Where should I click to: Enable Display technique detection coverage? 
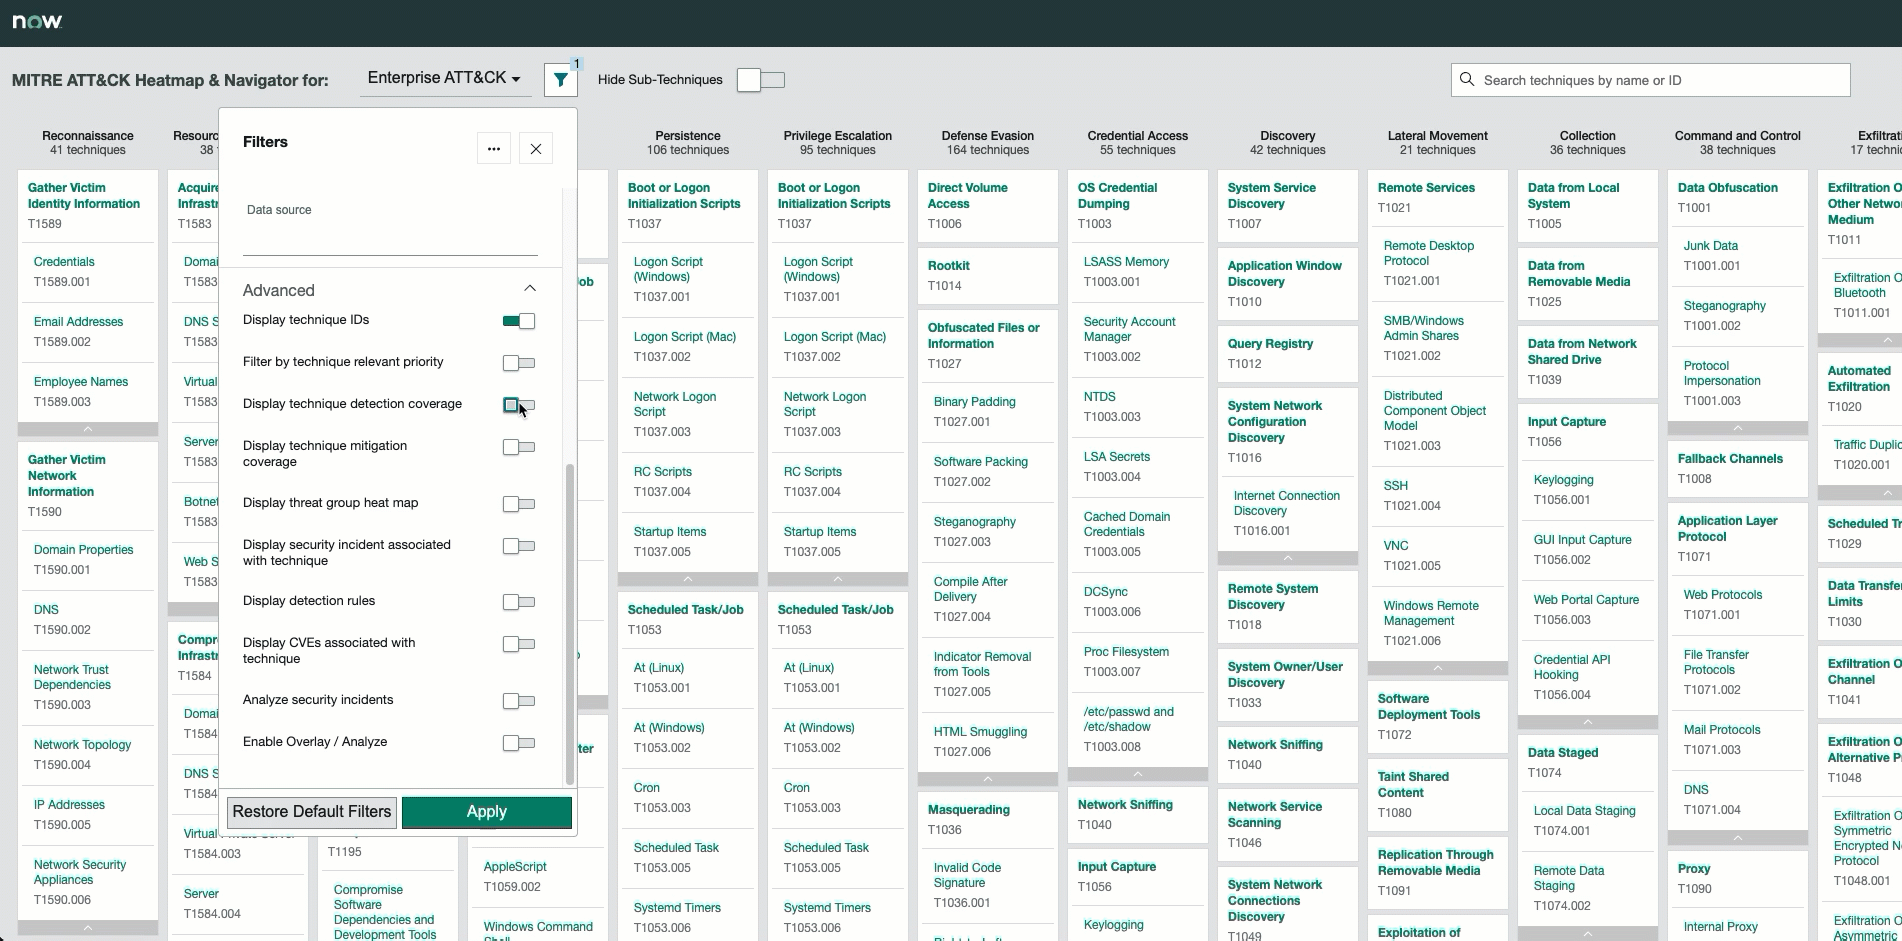(519, 405)
